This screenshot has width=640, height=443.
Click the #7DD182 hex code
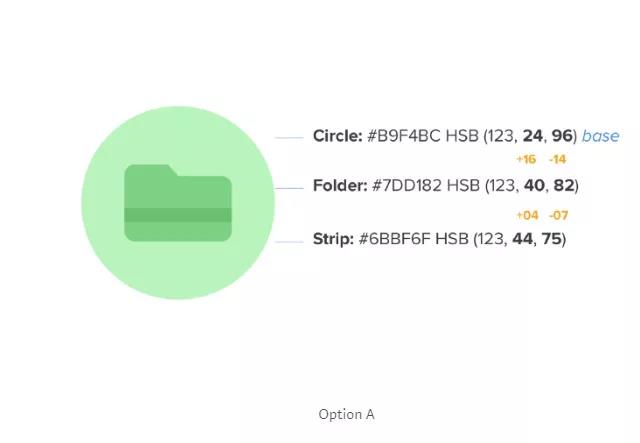coord(407,186)
